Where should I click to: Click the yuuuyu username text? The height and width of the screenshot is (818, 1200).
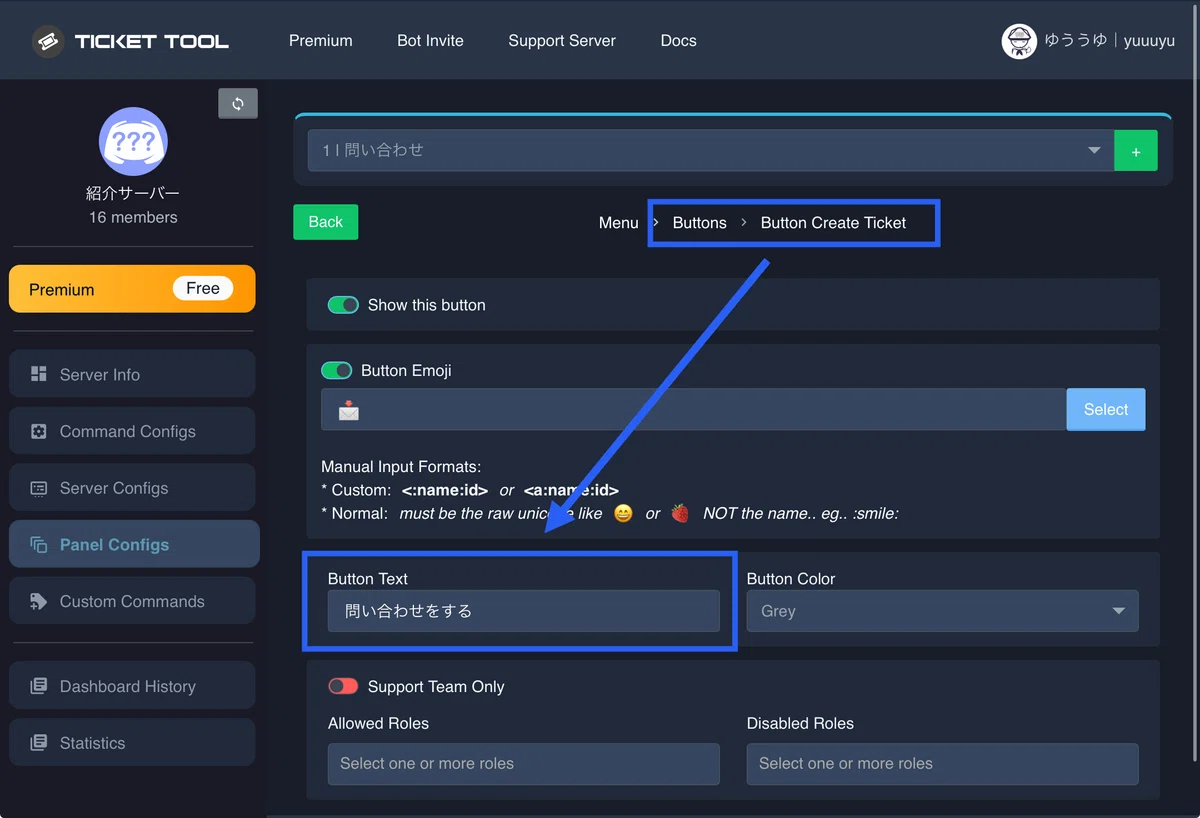click(x=1149, y=41)
